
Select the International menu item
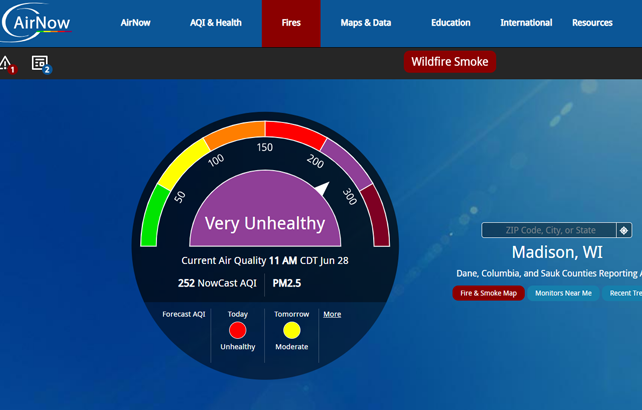(x=526, y=23)
